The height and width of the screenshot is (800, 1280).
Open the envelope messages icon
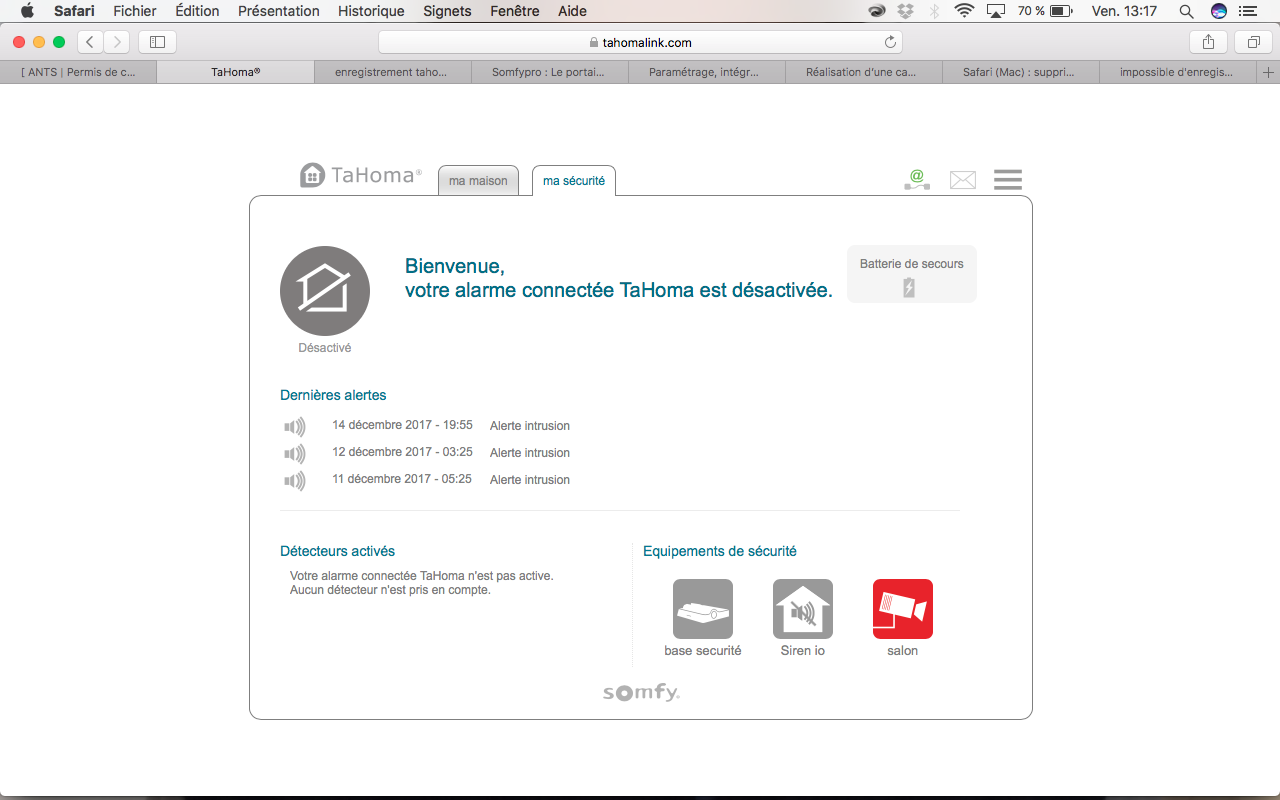(x=963, y=180)
